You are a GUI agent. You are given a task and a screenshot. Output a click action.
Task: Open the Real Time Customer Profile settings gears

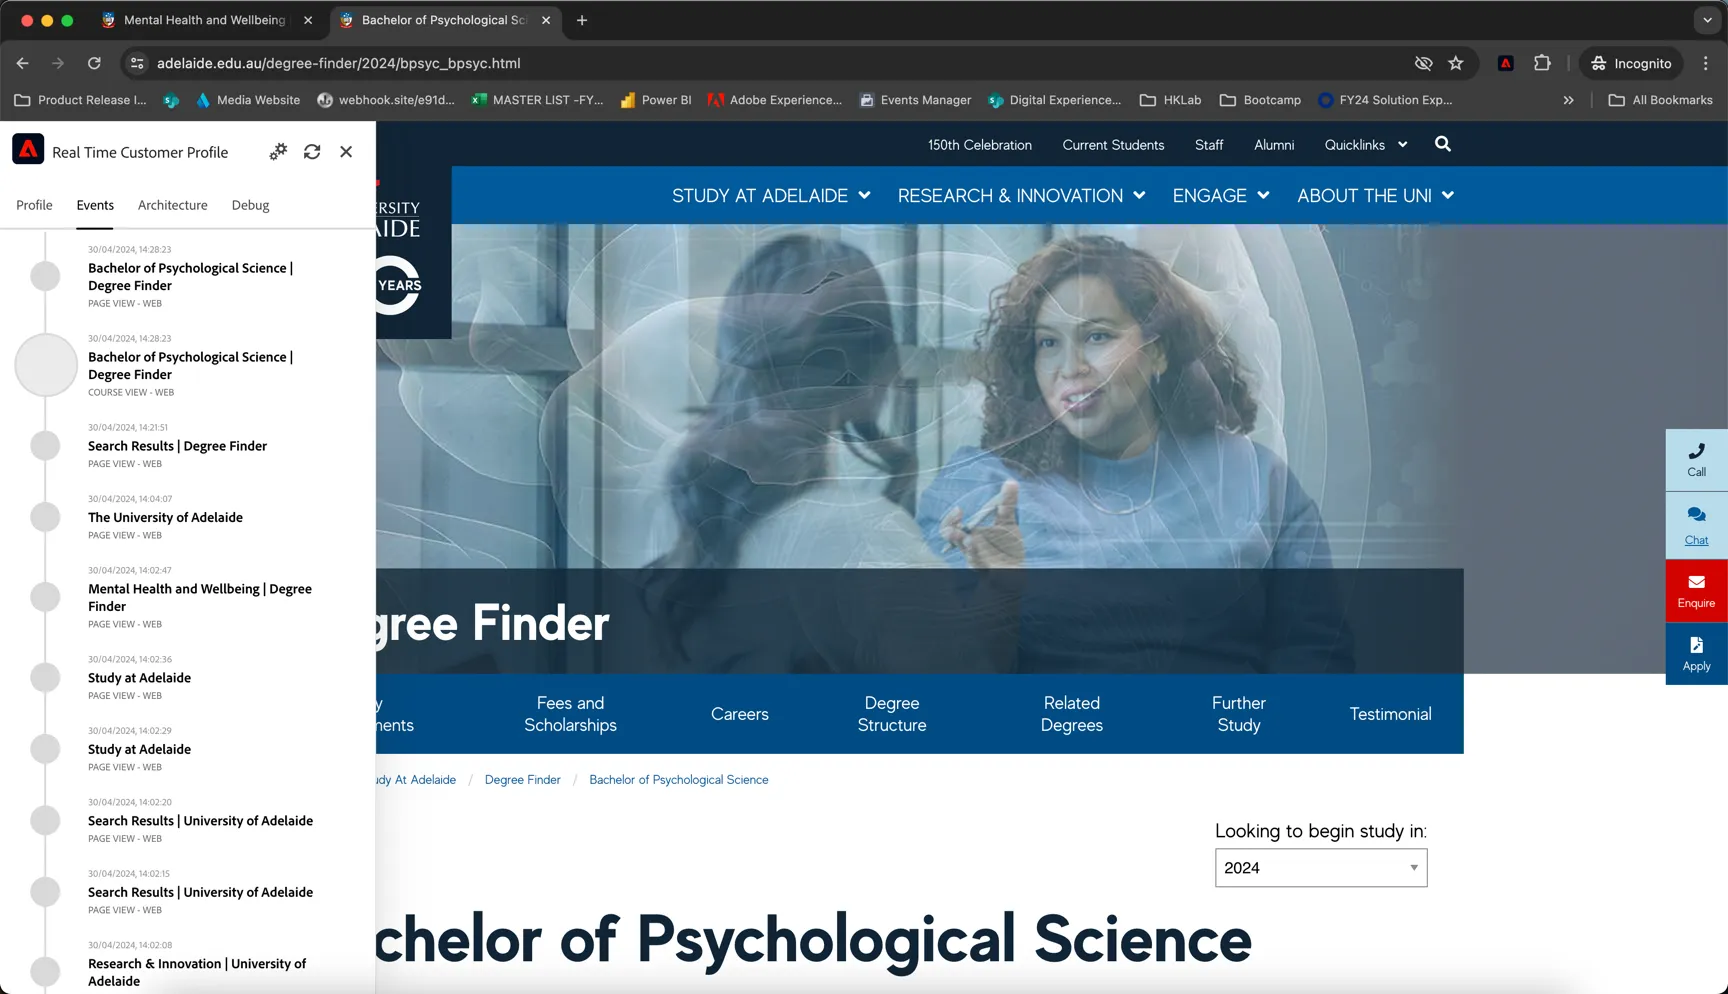(x=278, y=151)
